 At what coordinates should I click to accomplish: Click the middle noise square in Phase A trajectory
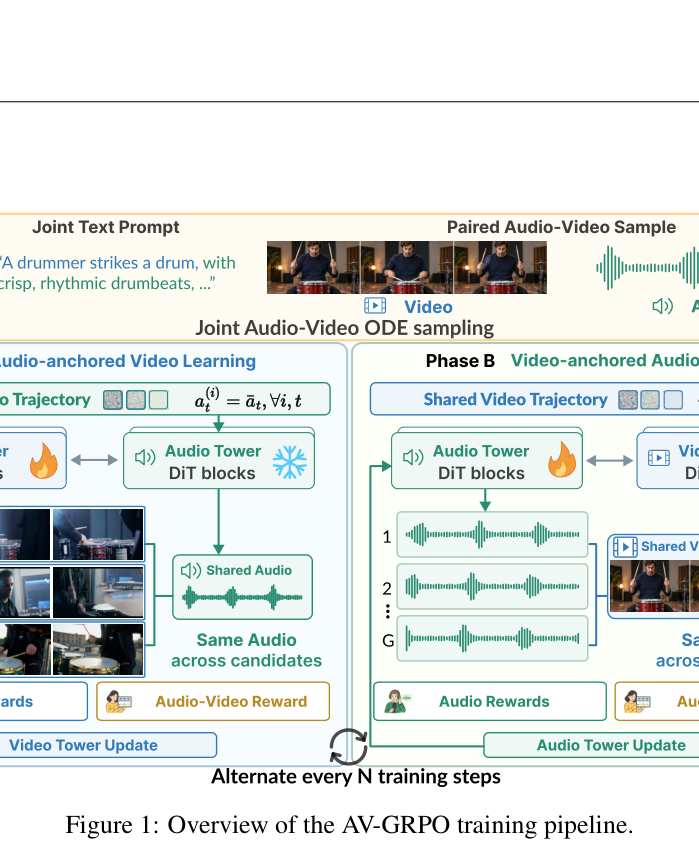click(x=136, y=400)
